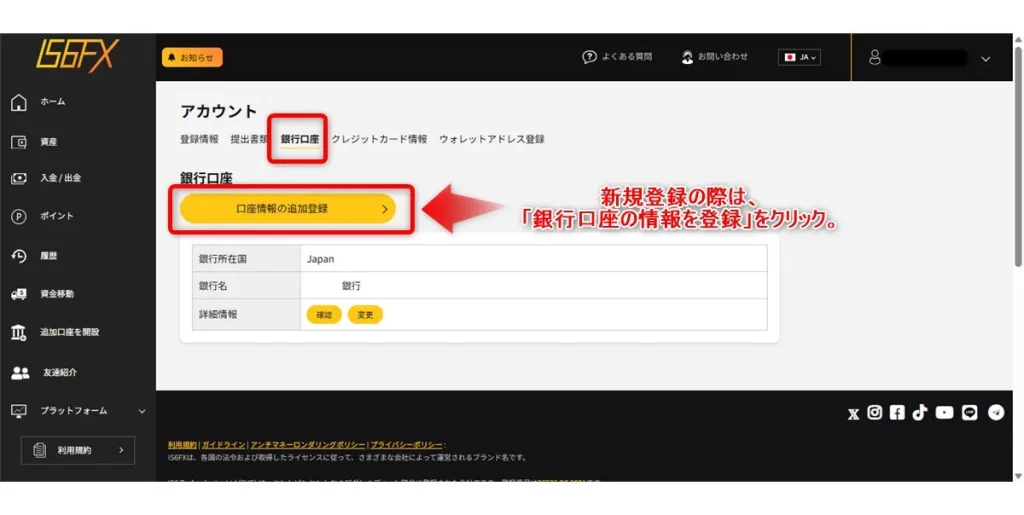Click the 利用規約 document icon in sidebar

(x=40, y=450)
